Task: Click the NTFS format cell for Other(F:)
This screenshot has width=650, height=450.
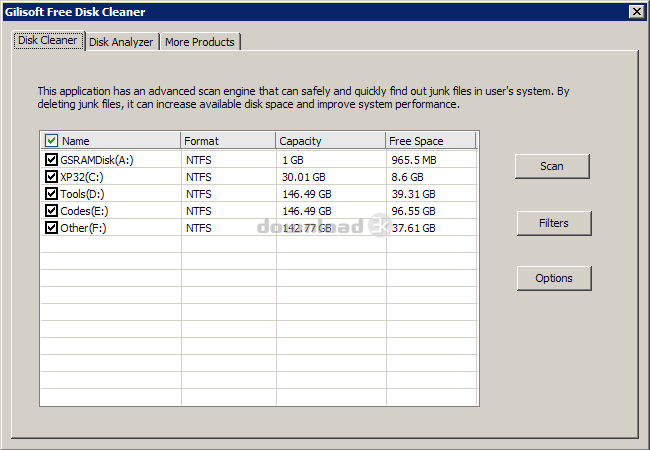Action: pyautogui.click(x=199, y=228)
